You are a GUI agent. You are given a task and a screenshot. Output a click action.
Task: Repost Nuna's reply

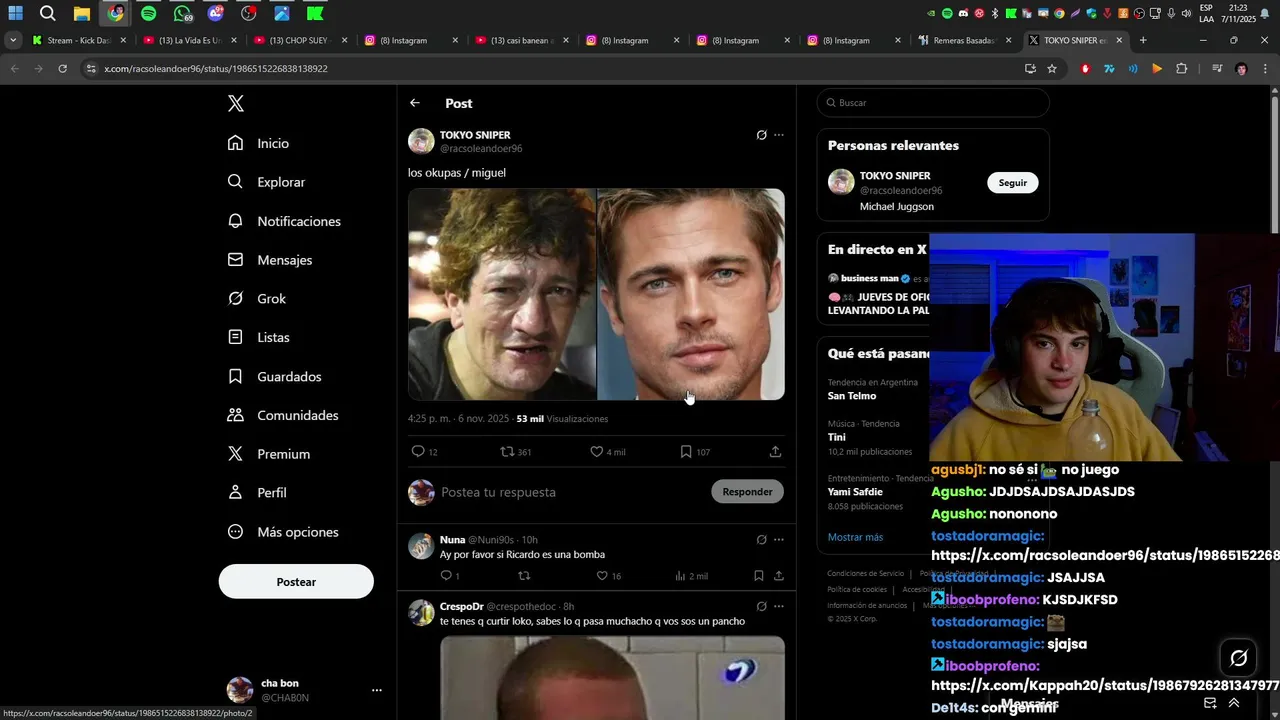524,576
